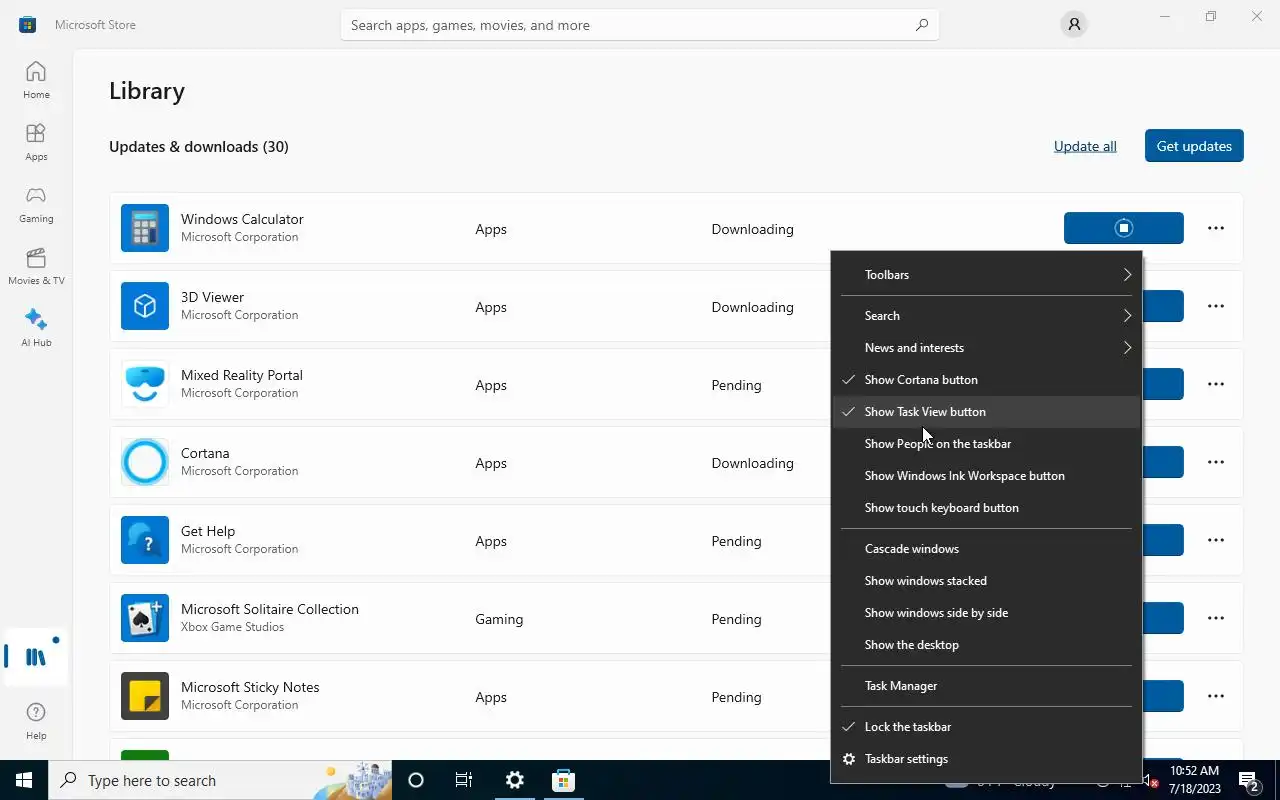Expand the Search submenu

[x=986, y=315]
